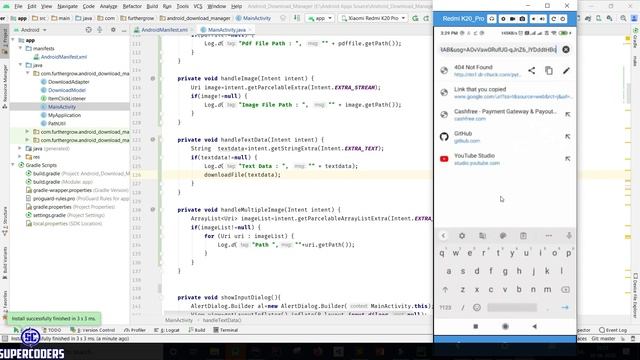
Task: Collapse the manifests folder node
Action: (x=20, y=48)
